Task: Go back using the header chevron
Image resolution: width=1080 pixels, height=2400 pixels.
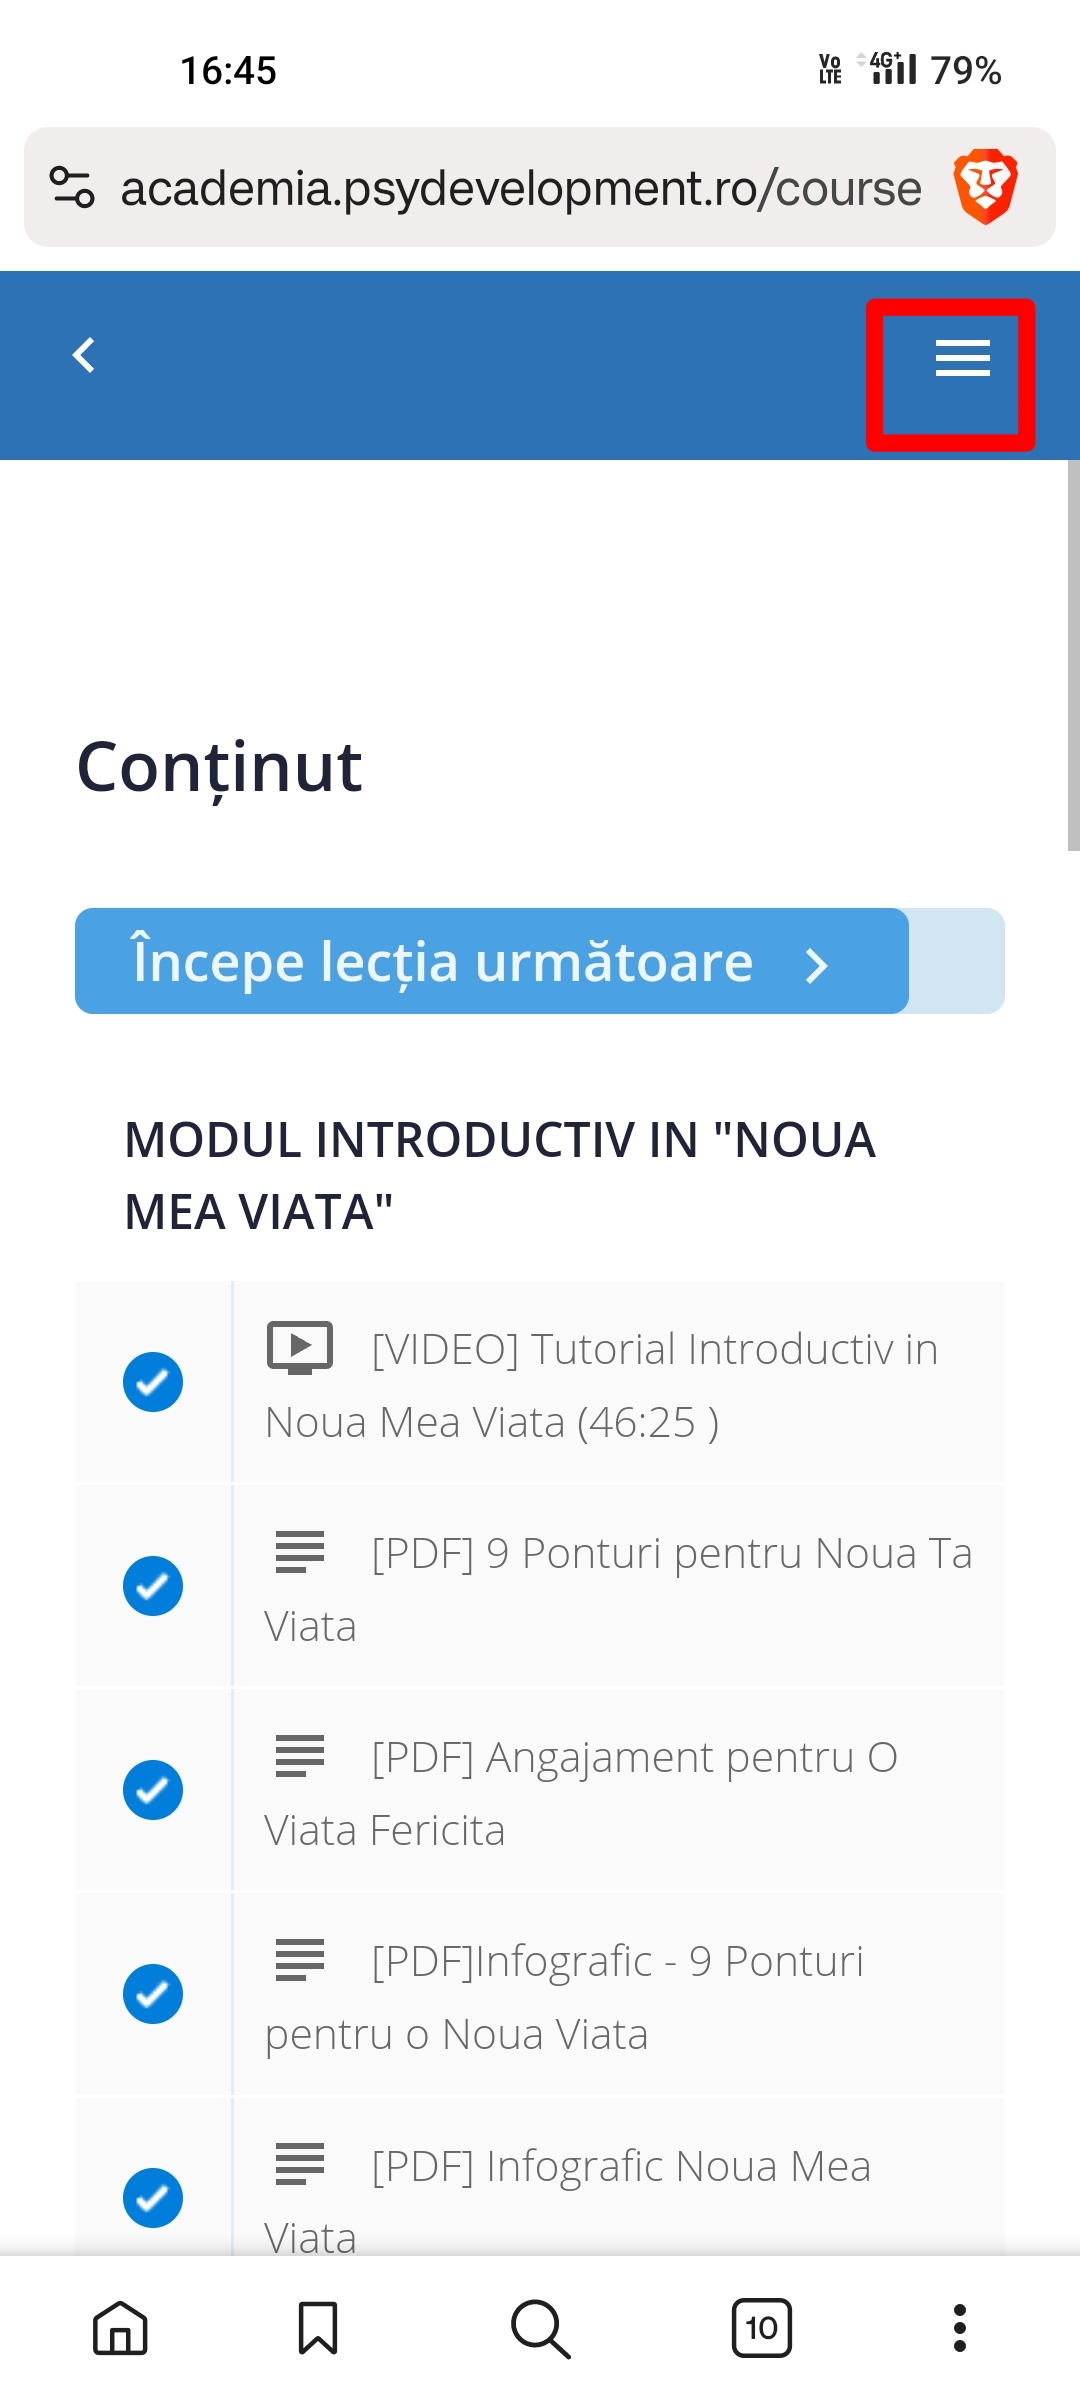Action: pos(84,355)
